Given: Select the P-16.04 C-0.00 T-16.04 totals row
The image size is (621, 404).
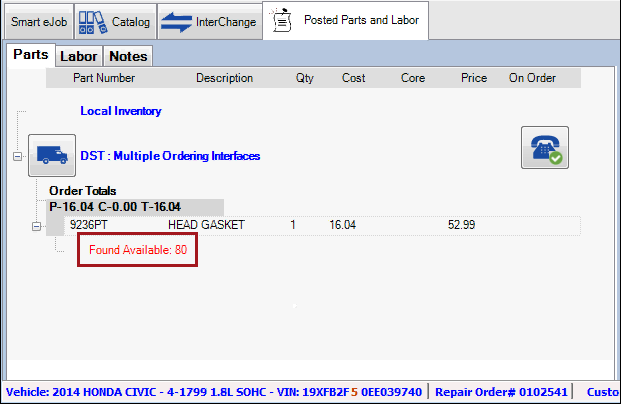Looking at the screenshot, I should tap(135, 207).
